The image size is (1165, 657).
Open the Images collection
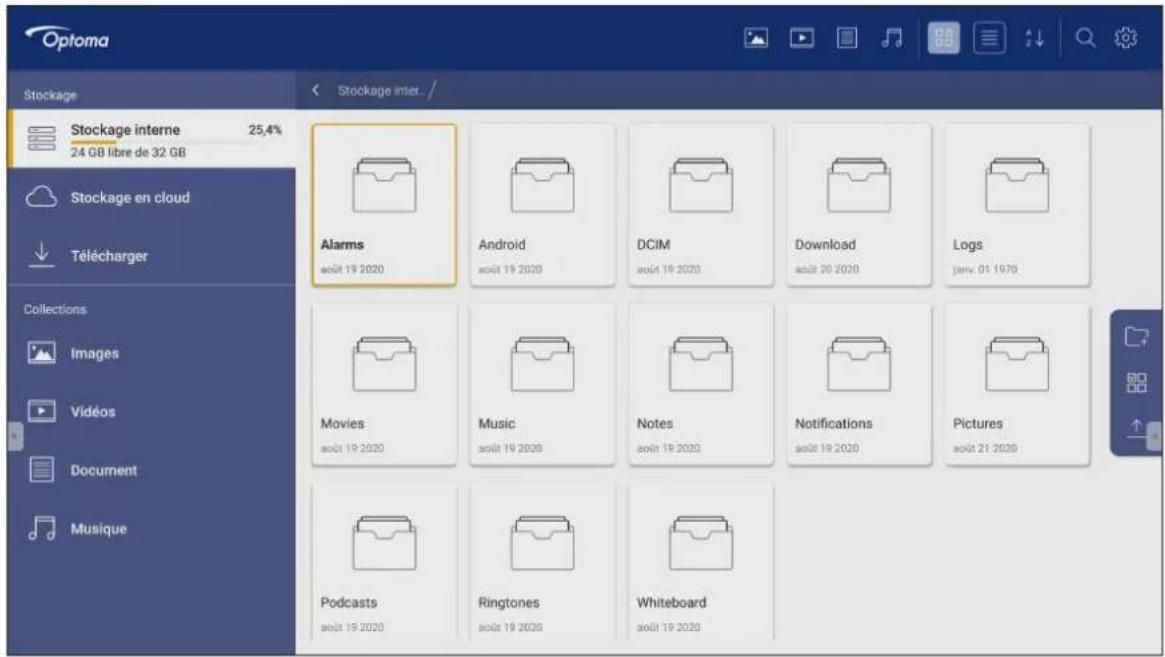point(94,353)
